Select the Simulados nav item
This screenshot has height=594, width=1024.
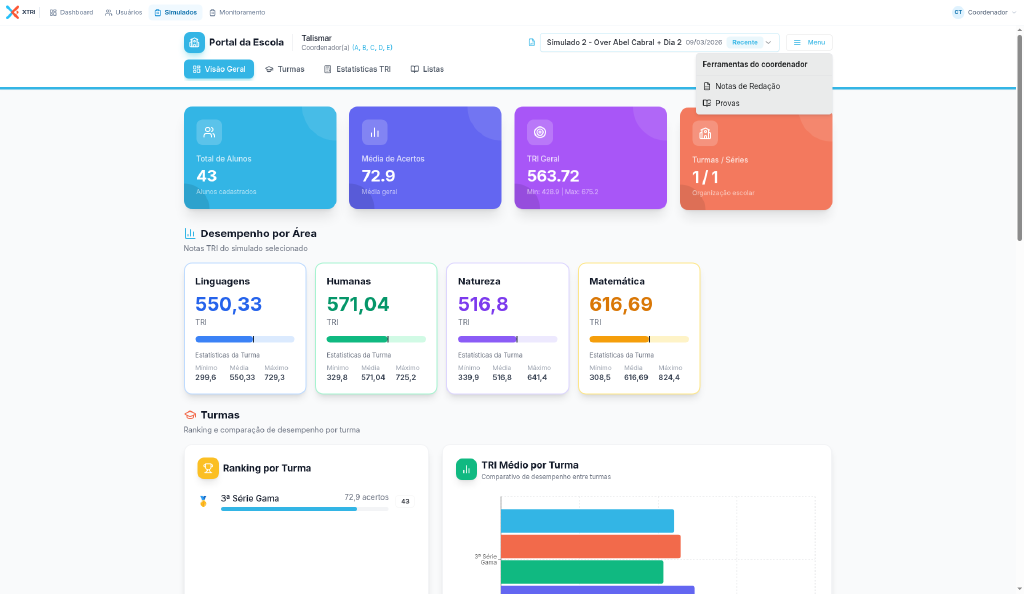(176, 12)
